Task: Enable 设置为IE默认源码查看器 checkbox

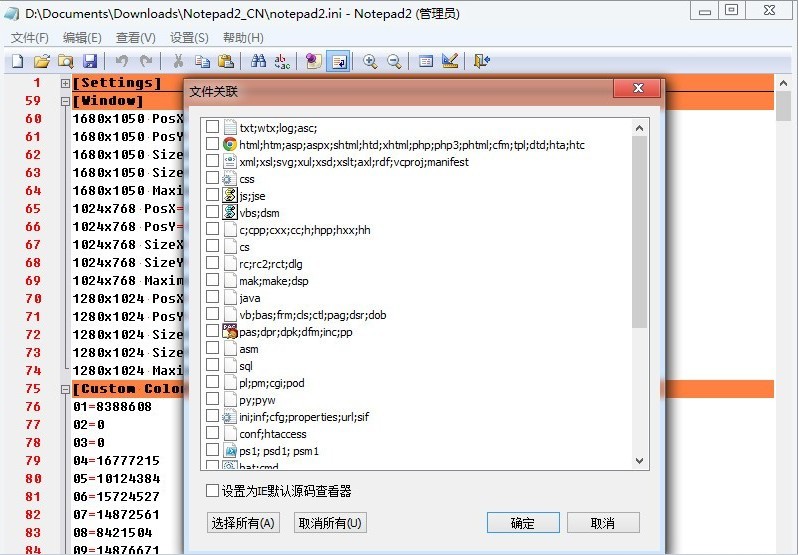Action: (x=212, y=490)
